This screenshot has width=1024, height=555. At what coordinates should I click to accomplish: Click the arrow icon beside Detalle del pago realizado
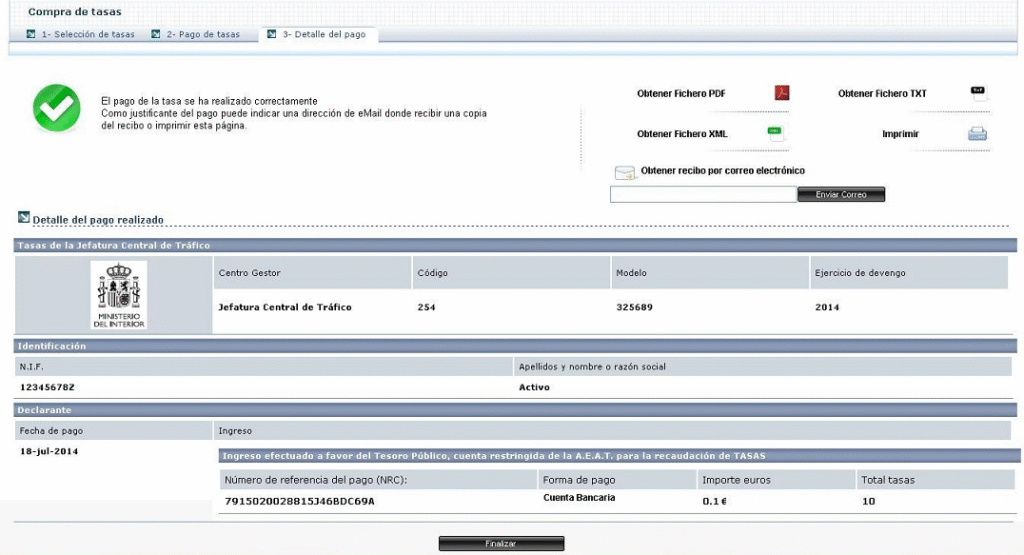point(24,218)
